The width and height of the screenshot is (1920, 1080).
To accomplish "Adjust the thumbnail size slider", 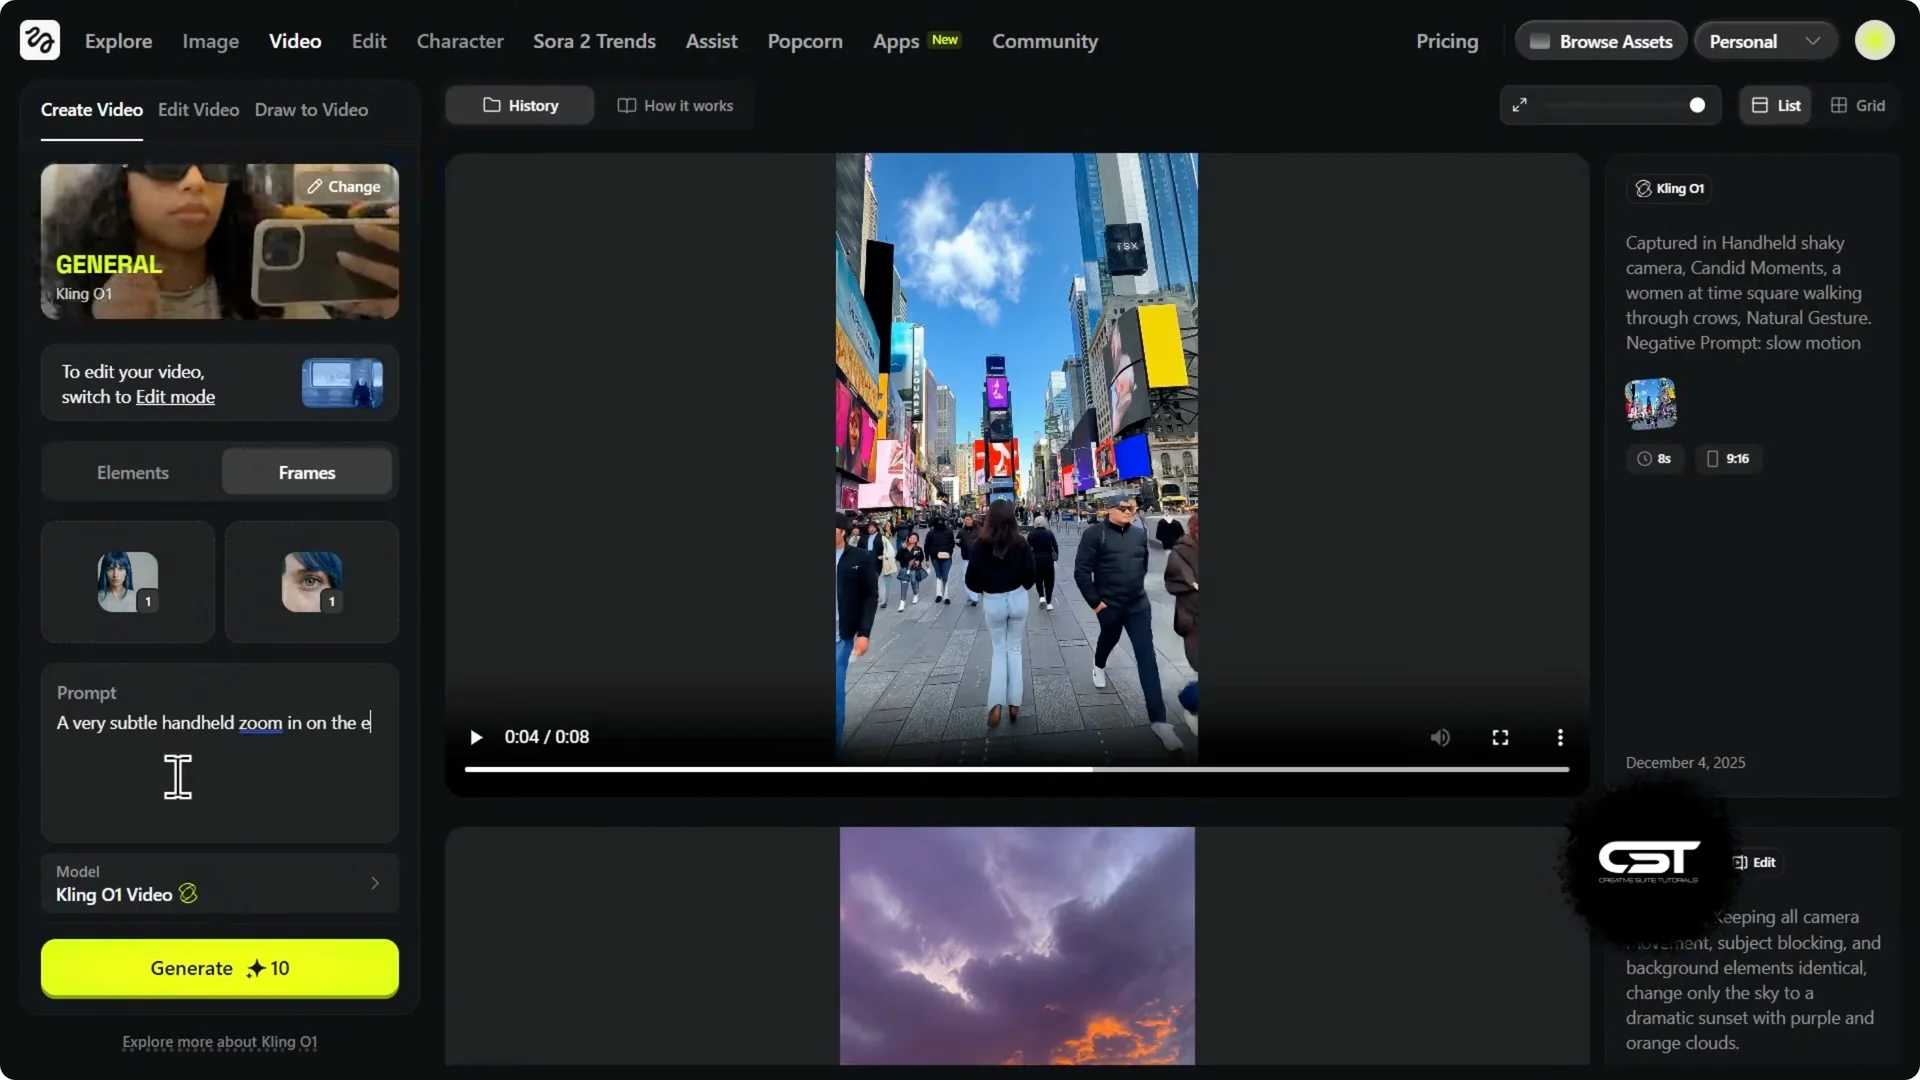I will pos(1696,105).
